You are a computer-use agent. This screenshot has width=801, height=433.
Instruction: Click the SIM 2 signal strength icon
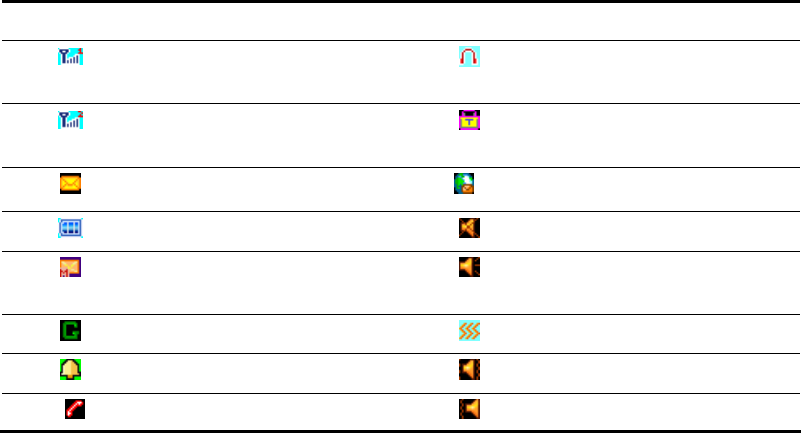point(70,120)
